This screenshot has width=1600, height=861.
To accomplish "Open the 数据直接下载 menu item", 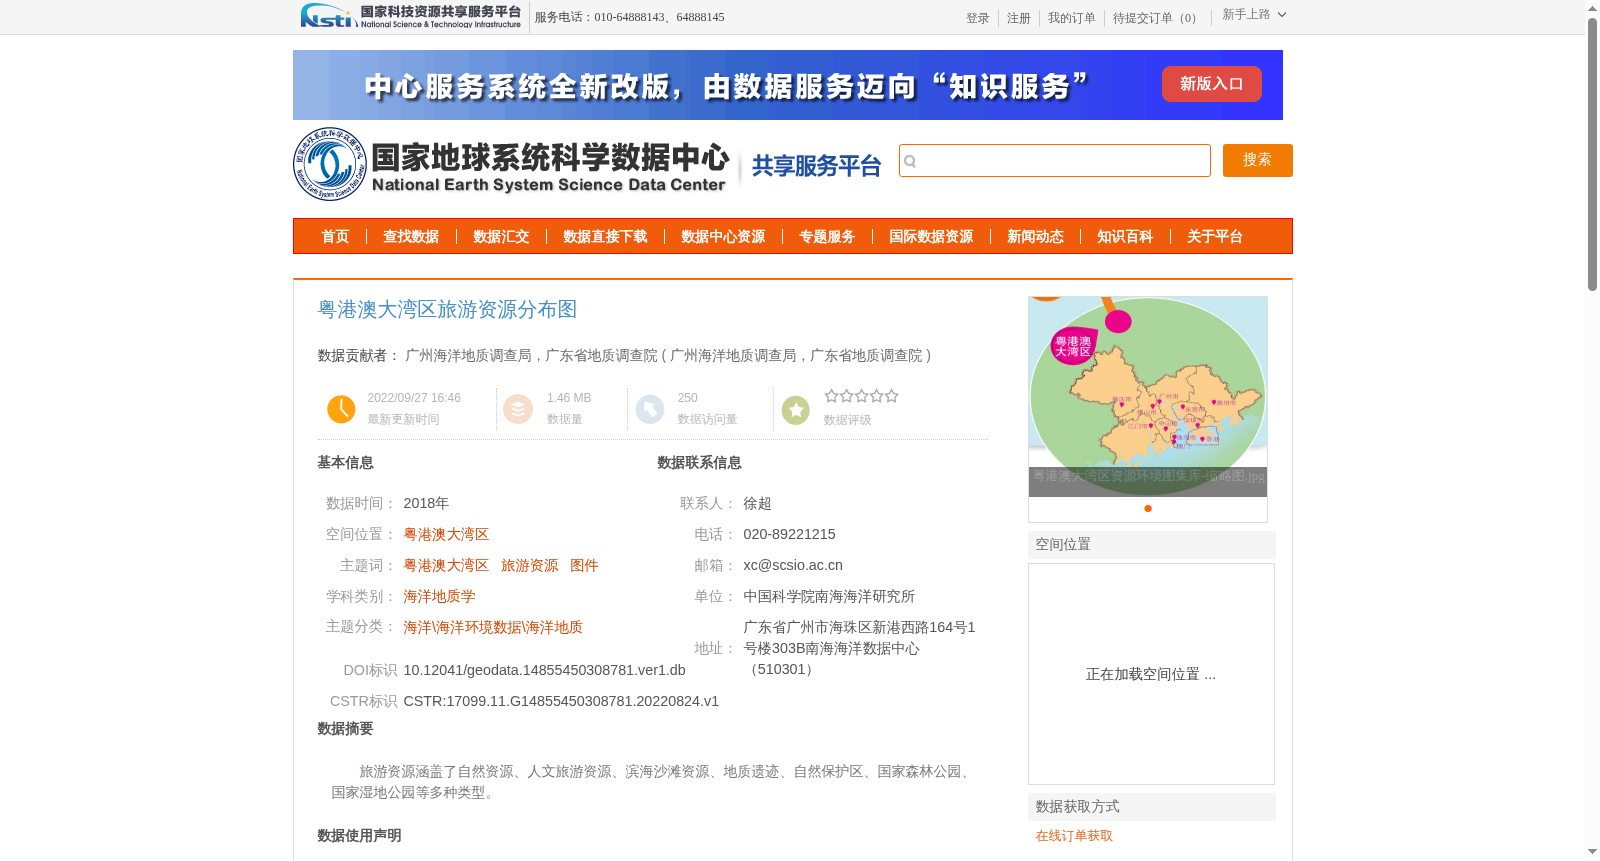I will 605,237.
